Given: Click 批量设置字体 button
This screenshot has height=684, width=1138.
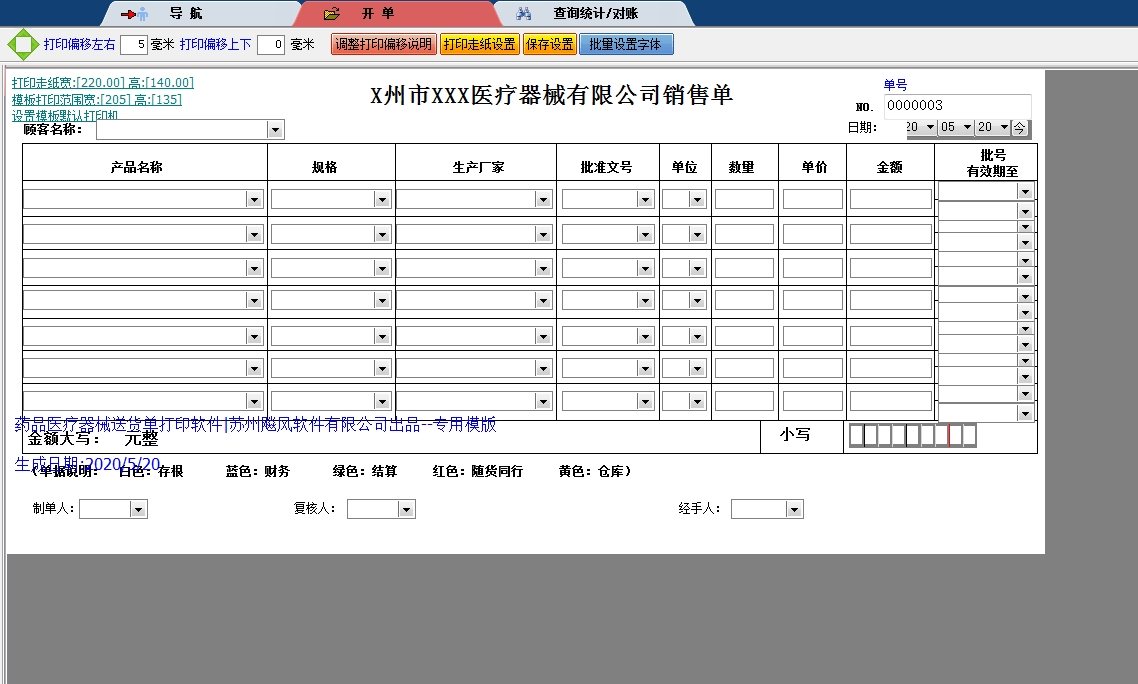Looking at the screenshot, I should (x=626, y=45).
